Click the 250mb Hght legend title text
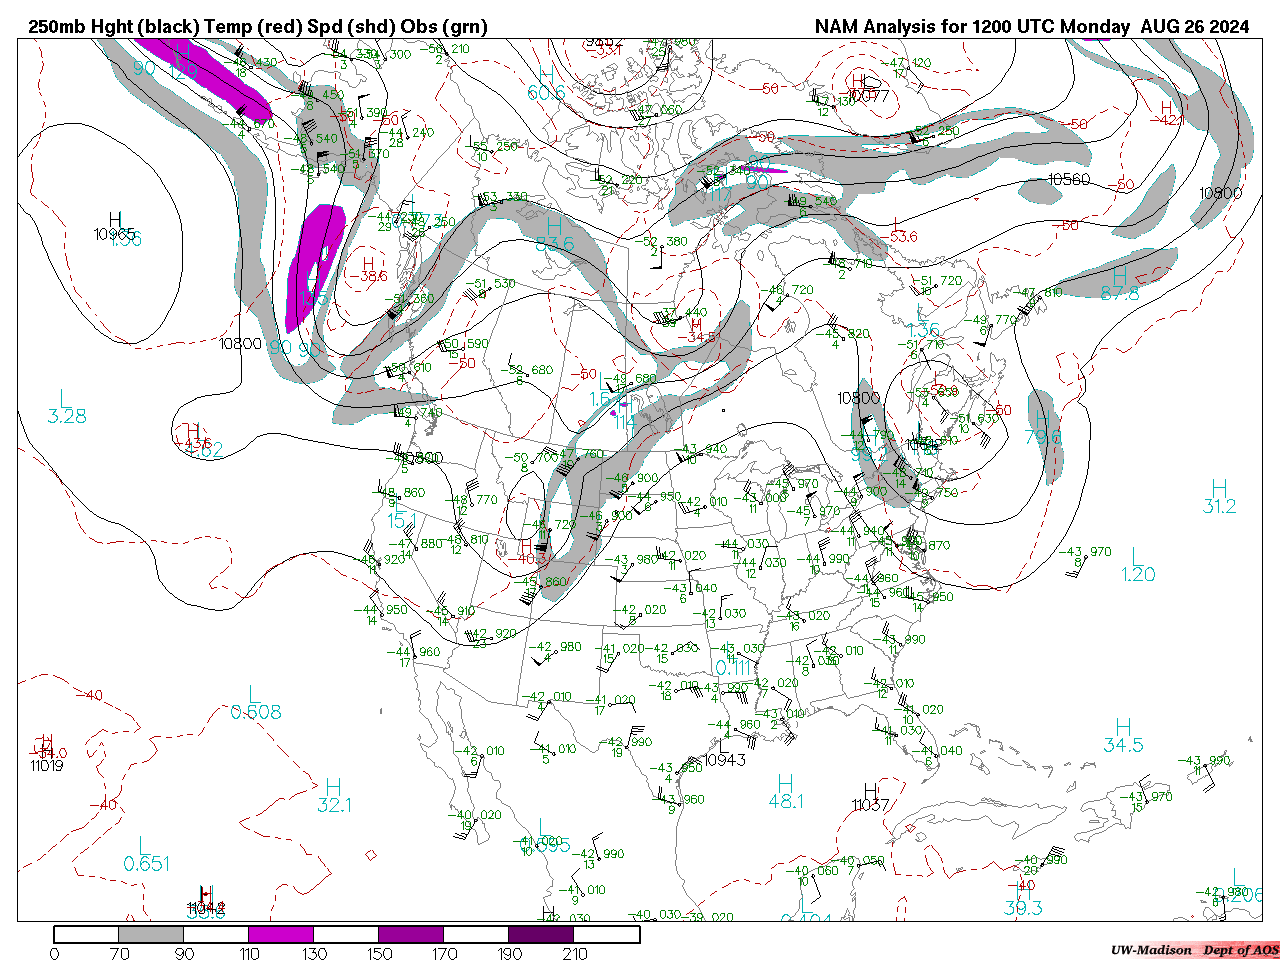 [x=258, y=26]
